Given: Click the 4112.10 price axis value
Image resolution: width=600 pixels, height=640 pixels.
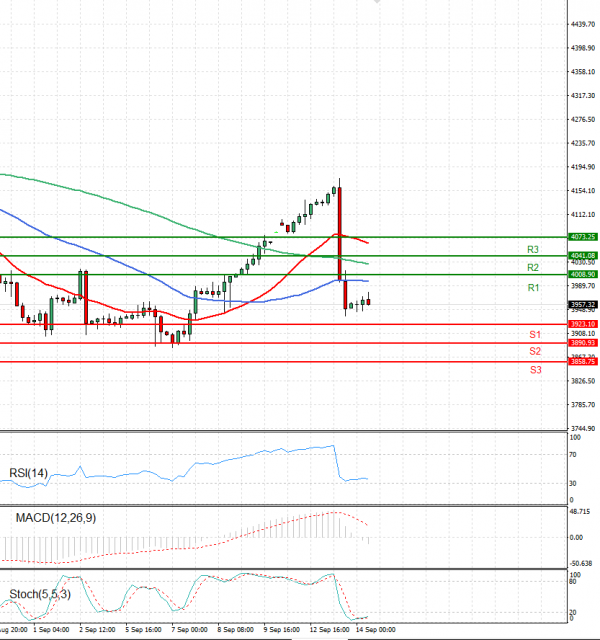Looking at the screenshot, I should (x=583, y=215).
